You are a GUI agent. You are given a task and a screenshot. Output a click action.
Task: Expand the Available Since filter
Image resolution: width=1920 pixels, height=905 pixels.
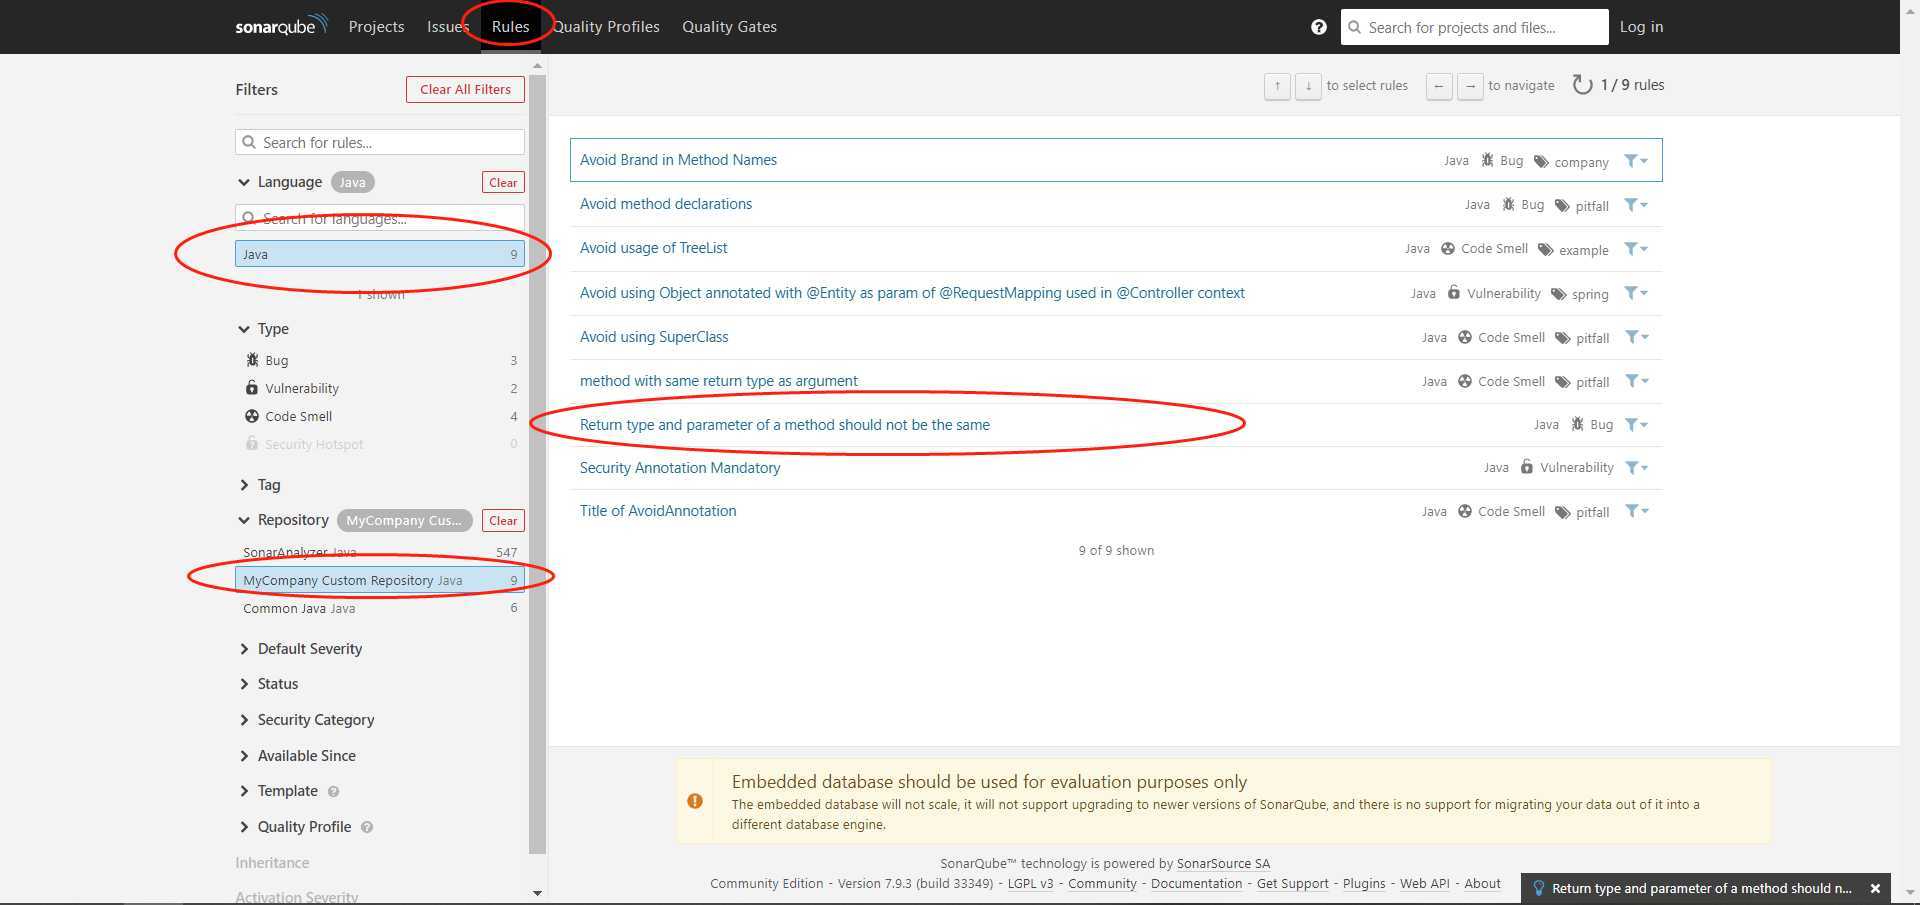(297, 756)
